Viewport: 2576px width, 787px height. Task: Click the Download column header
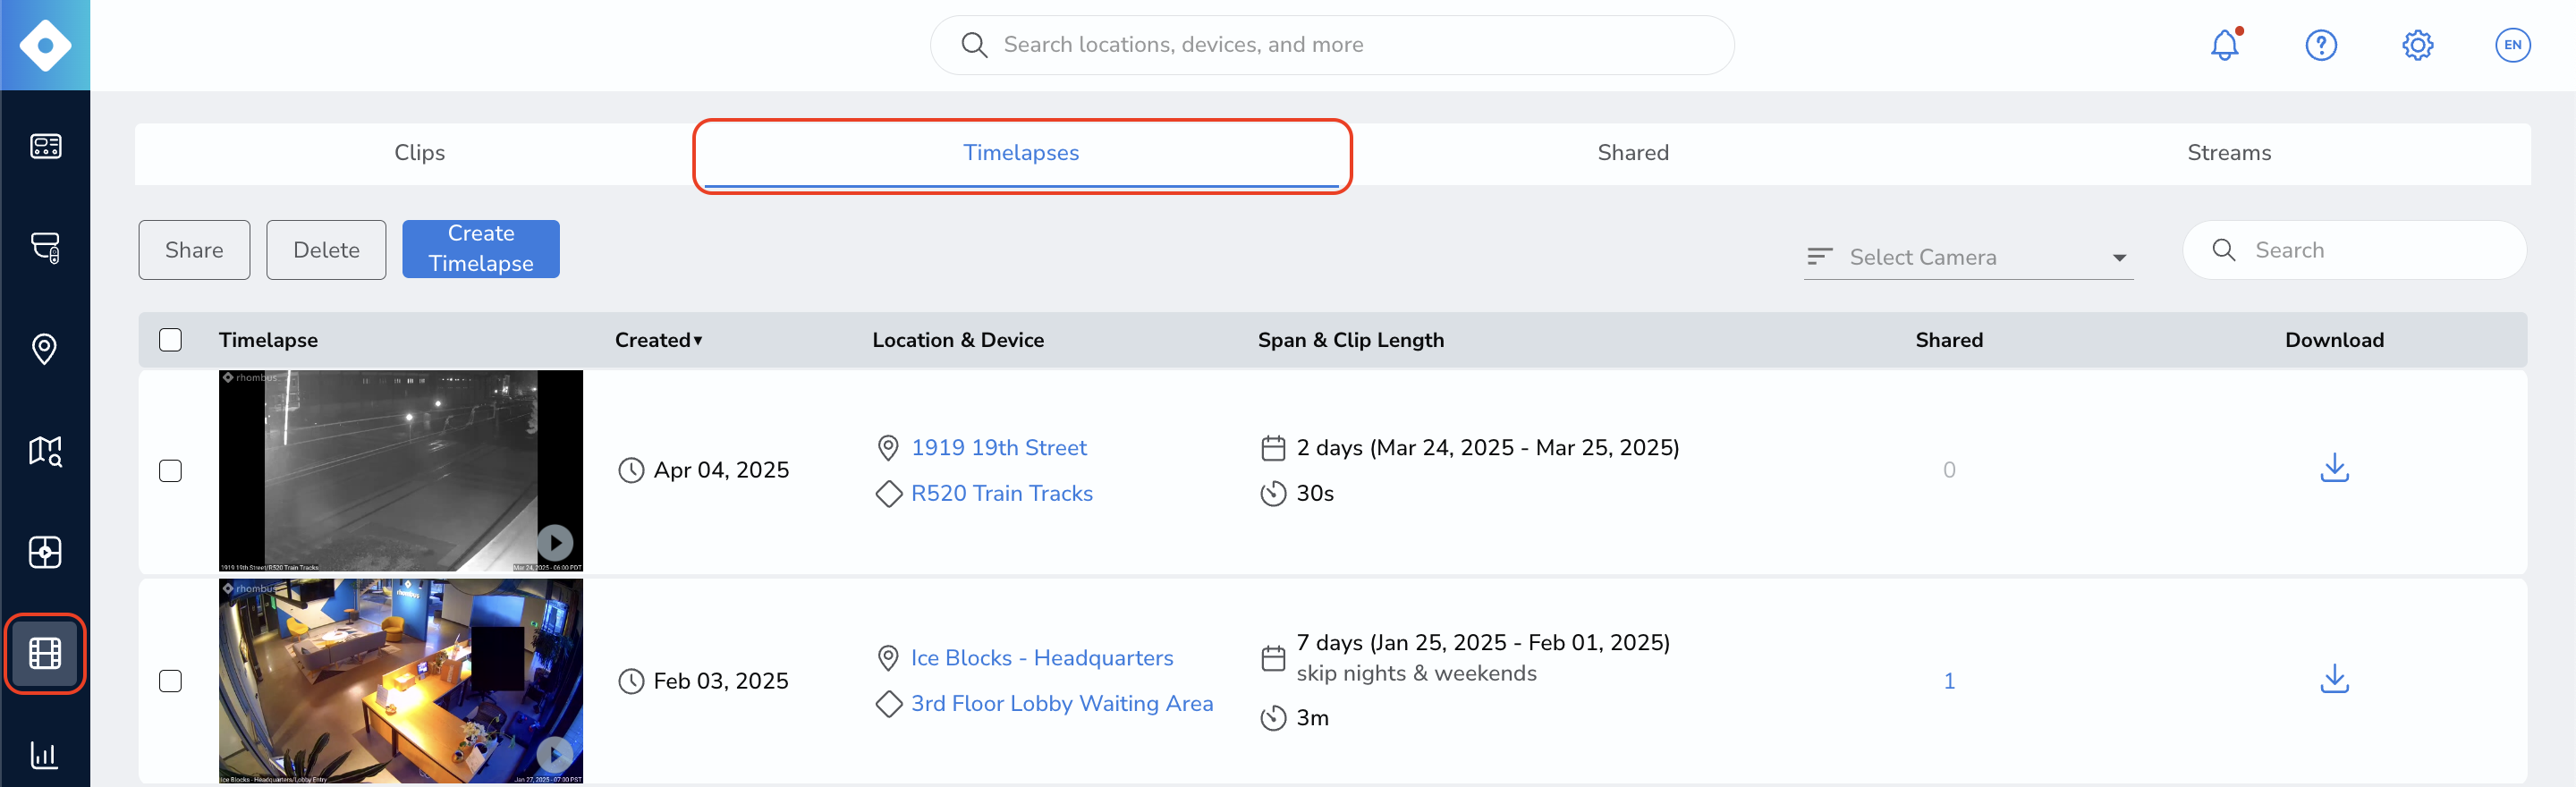[x=2334, y=340]
